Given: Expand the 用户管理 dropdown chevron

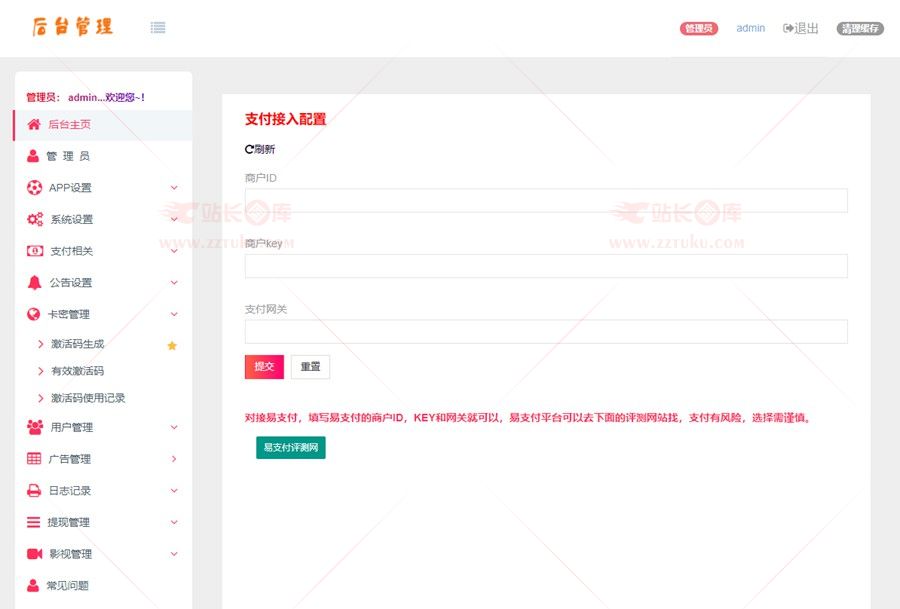Looking at the screenshot, I should coord(174,428).
